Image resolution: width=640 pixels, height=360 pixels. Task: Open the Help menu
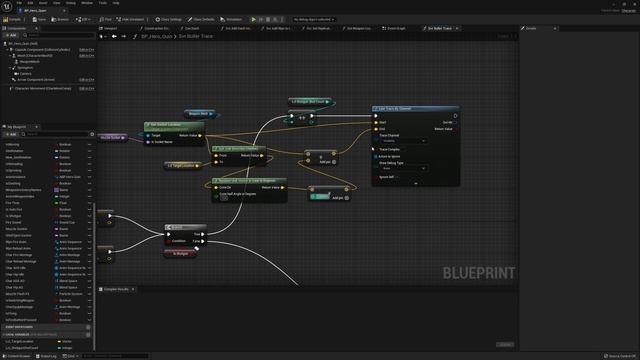[x=116, y=3]
